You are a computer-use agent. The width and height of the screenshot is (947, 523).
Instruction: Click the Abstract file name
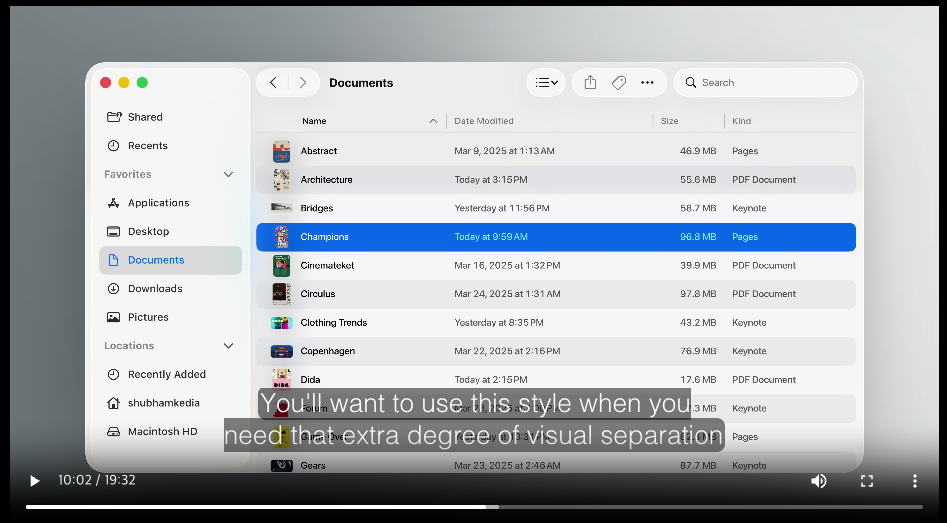tap(319, 151)
